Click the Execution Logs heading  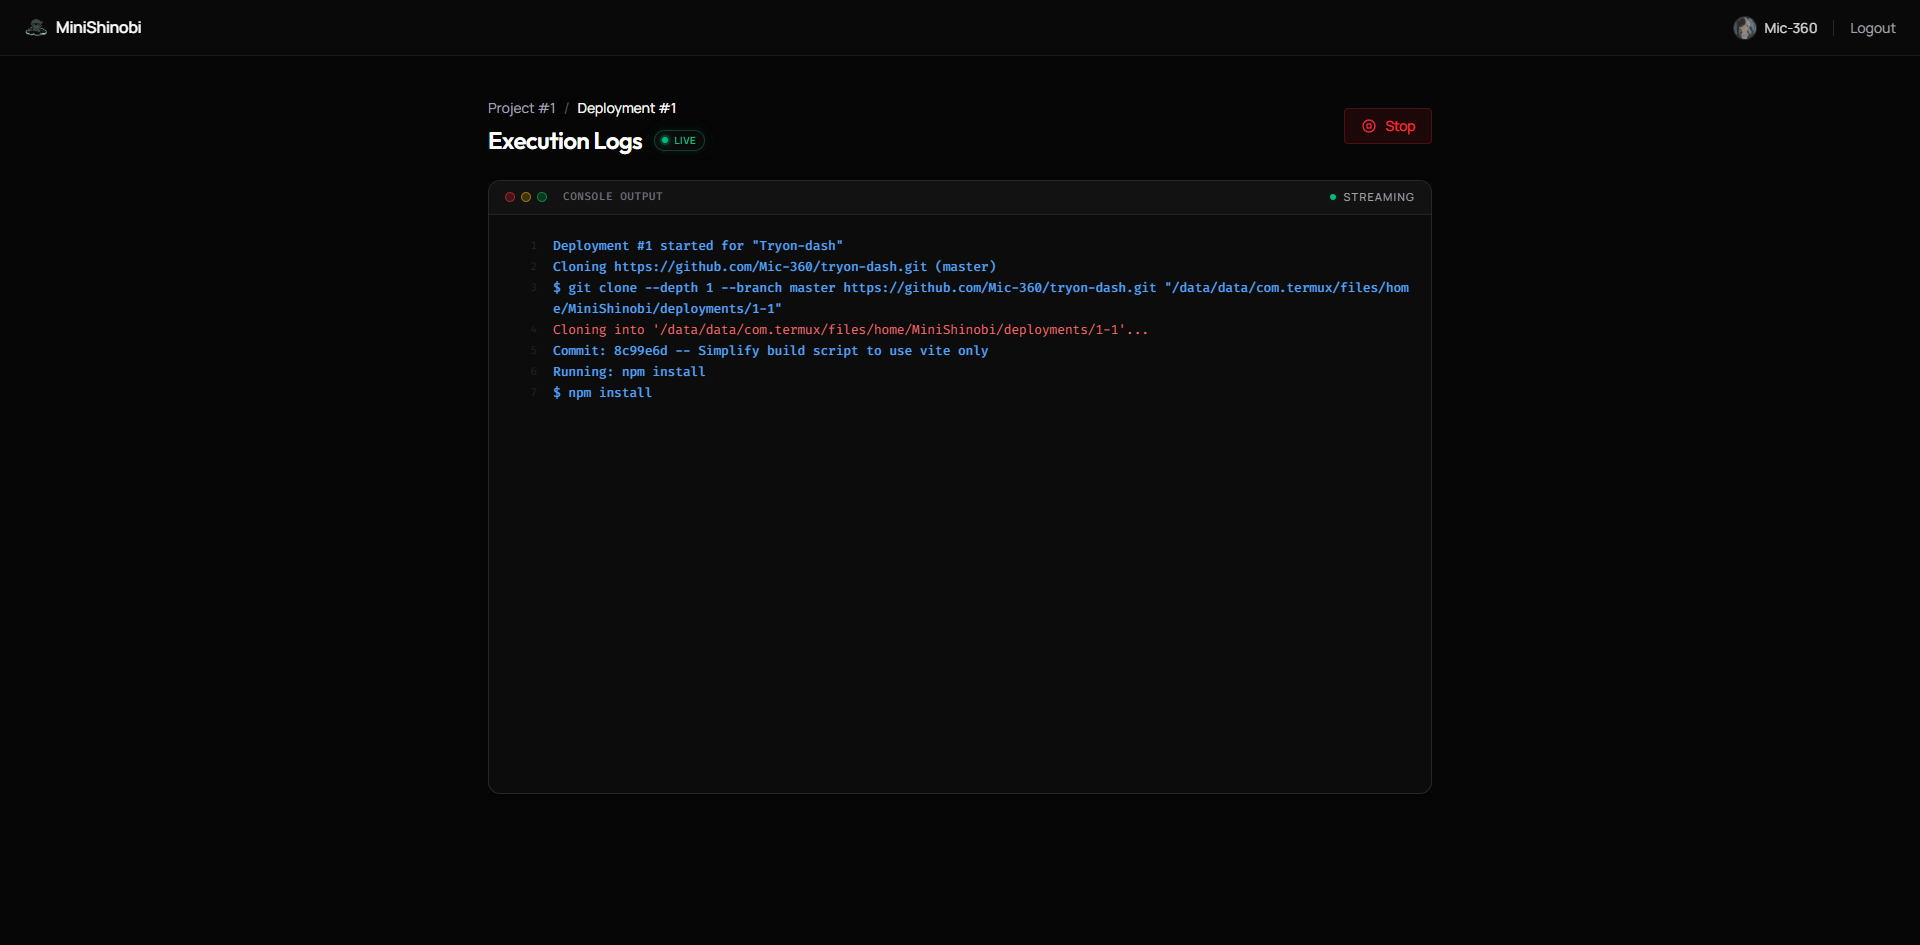565,141
